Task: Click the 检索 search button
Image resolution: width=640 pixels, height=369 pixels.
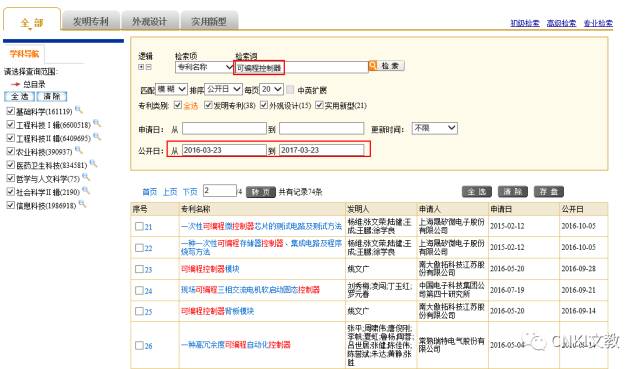Action: [x=391, y=66]
